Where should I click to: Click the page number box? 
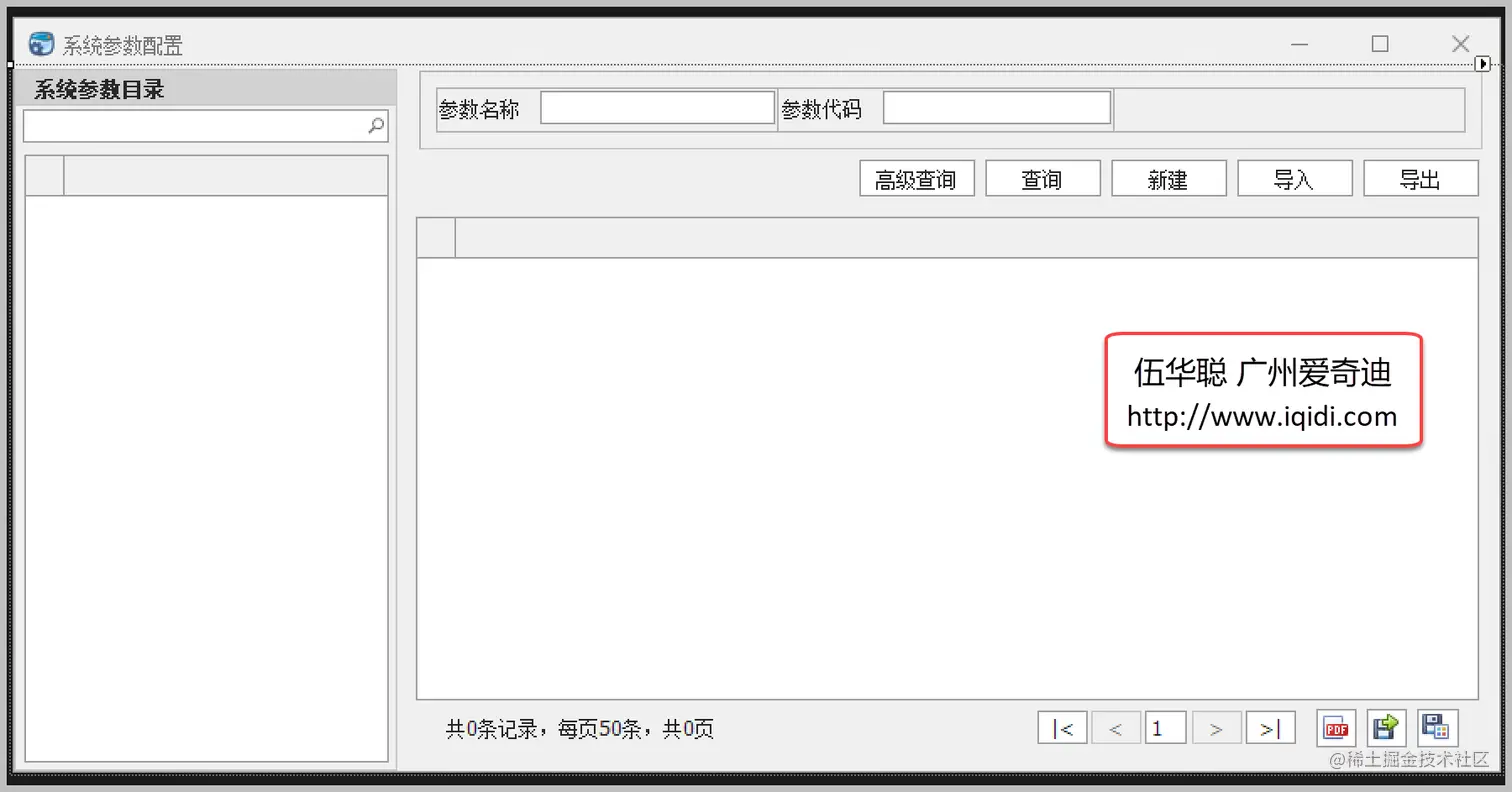click(x=1166, y=728)
